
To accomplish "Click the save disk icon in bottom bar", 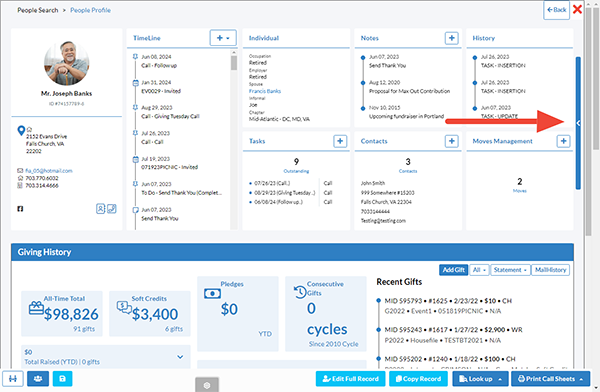I will point(62,379).
